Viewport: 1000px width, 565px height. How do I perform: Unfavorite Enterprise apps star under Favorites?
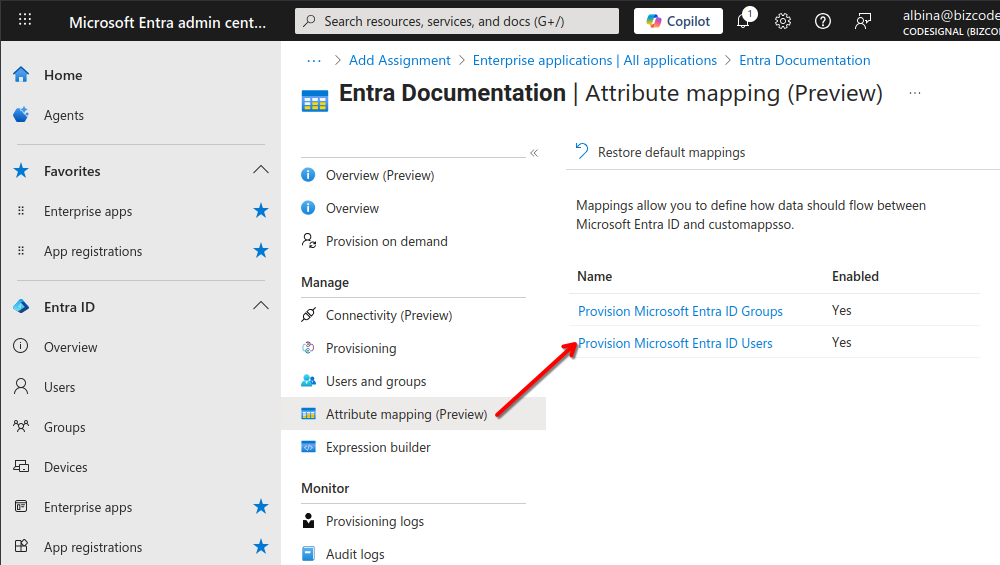click(x=261, y=211)
